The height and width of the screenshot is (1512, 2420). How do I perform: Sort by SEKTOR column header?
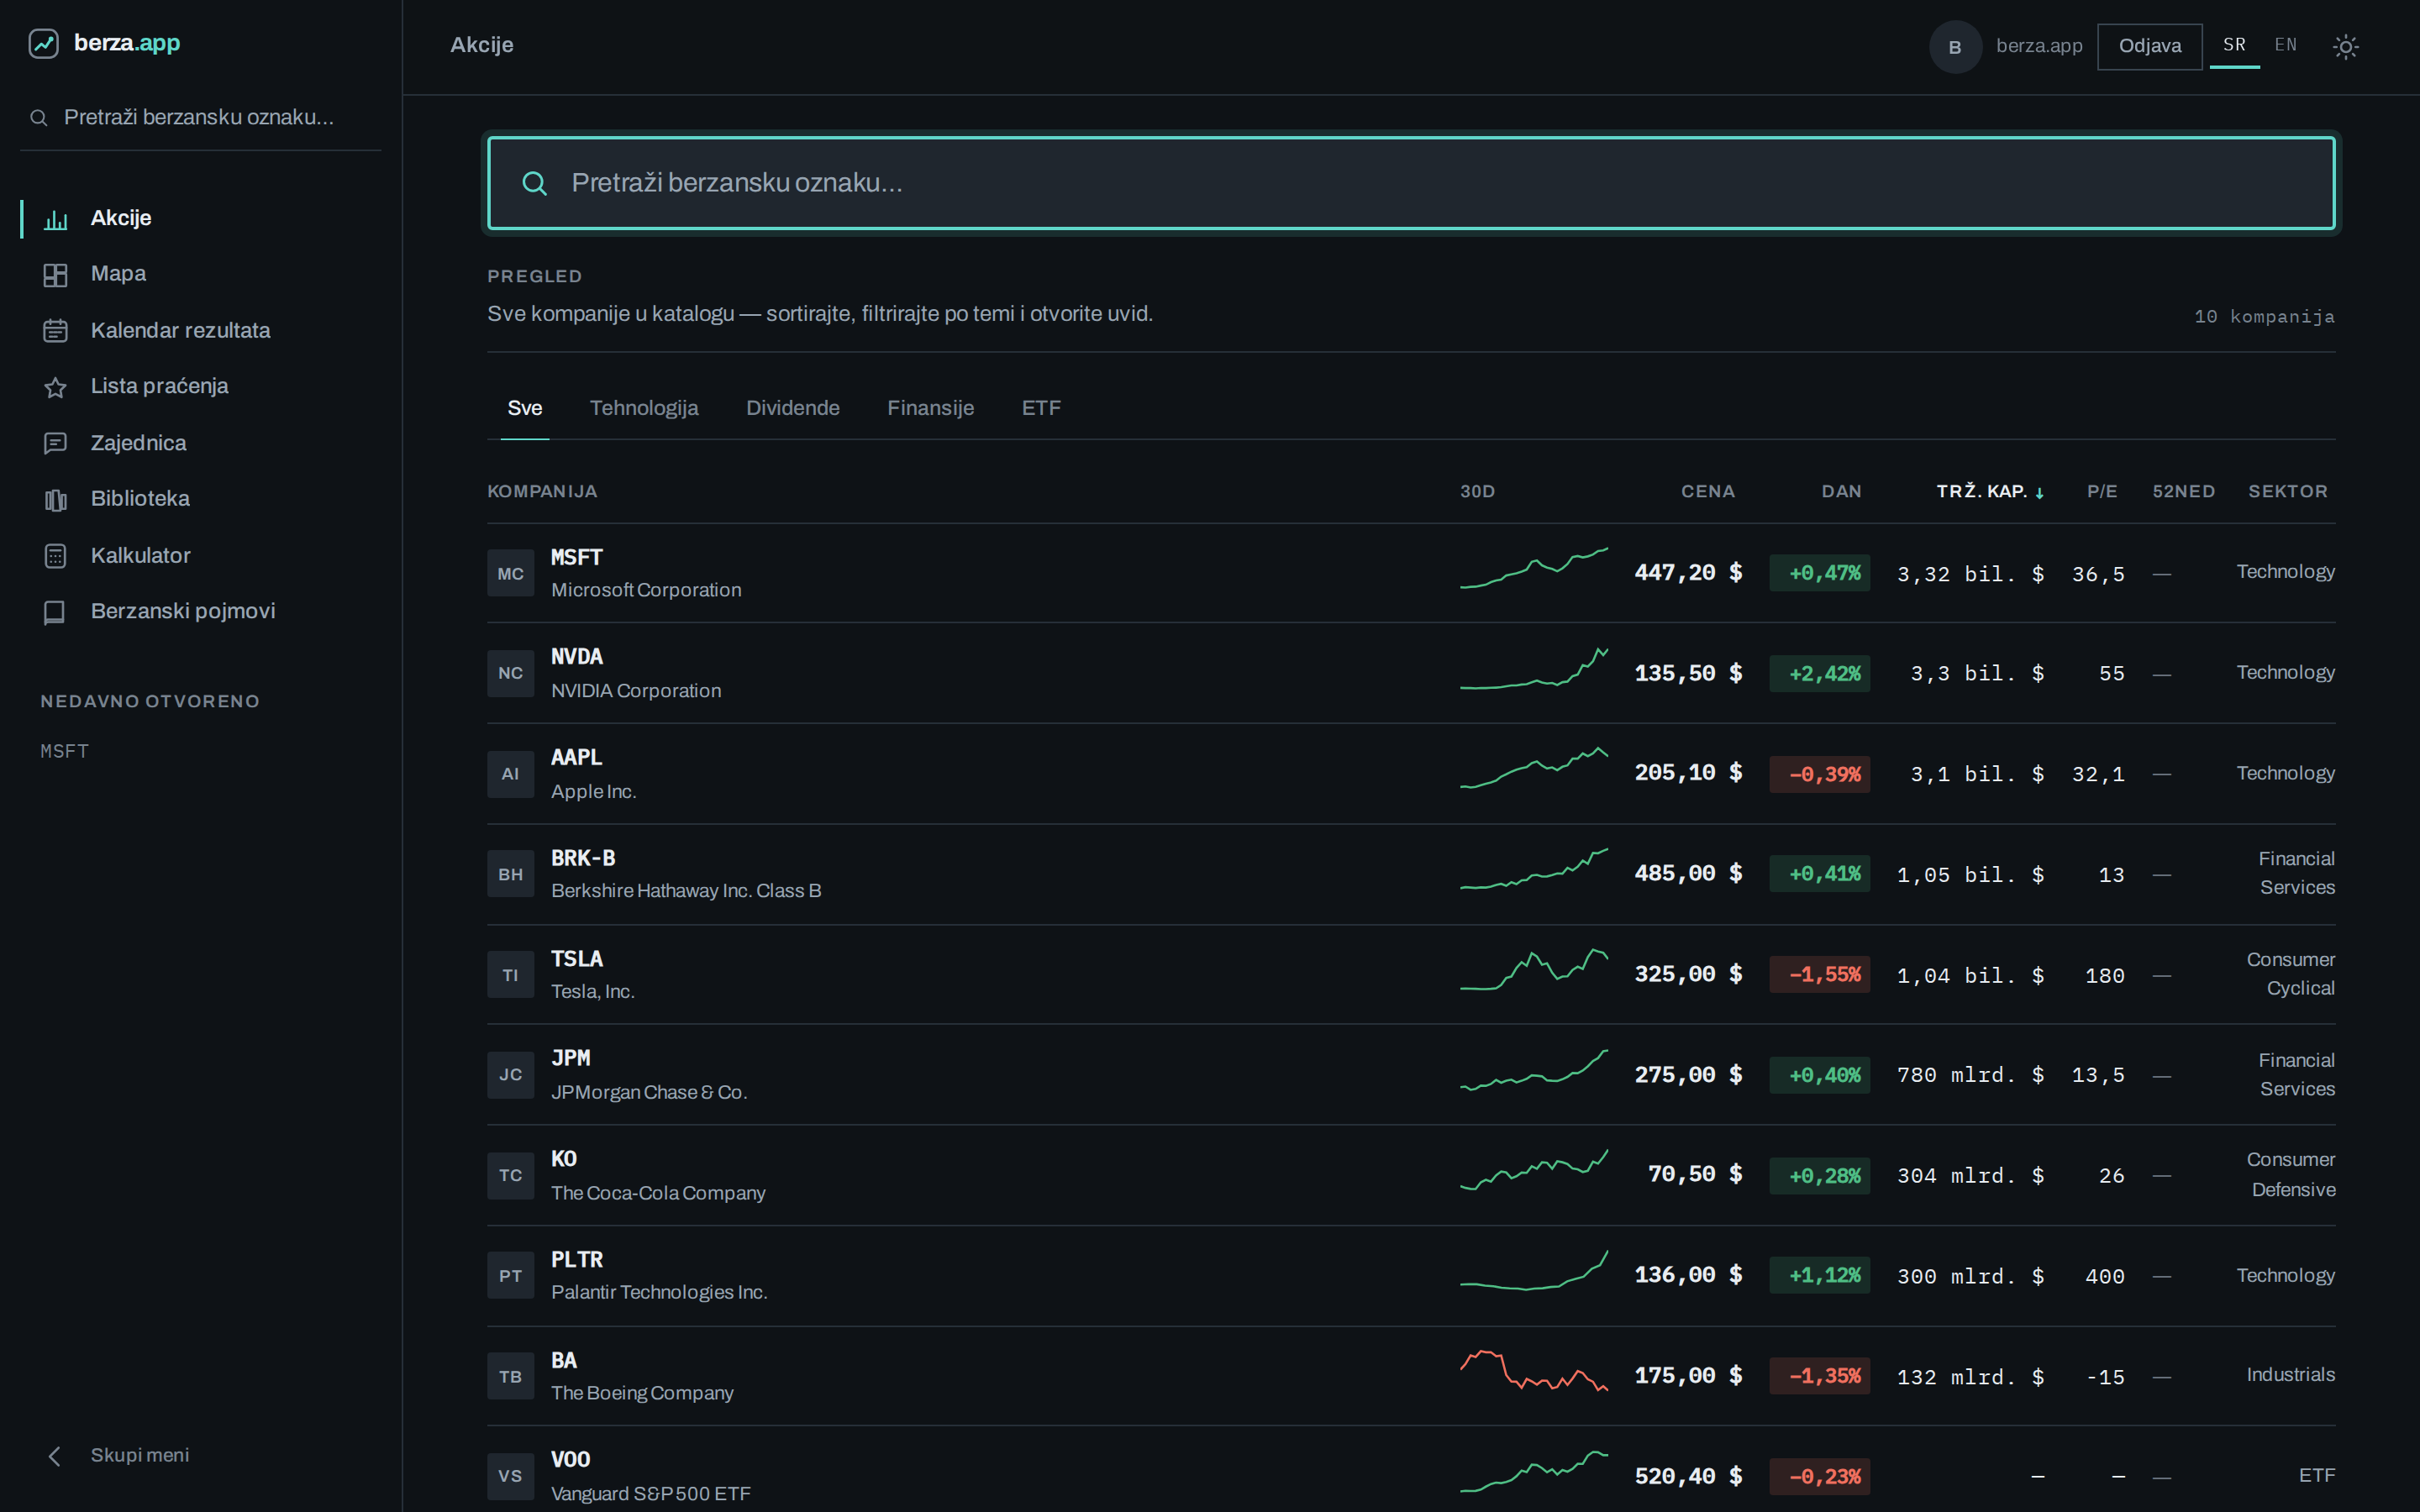click(x=2288, y=492)
